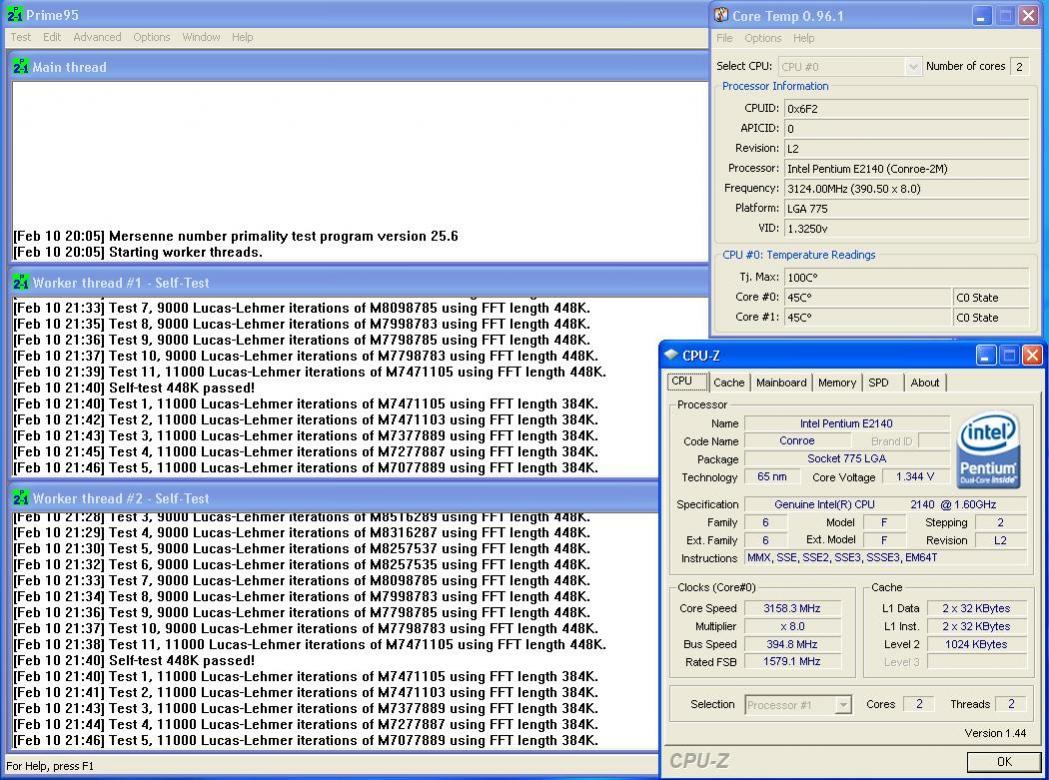Image resolution: width=1049 pixels, height=780 pixels.
Task: Click the Code Name value Conroe
Action: tap(797, 441)
